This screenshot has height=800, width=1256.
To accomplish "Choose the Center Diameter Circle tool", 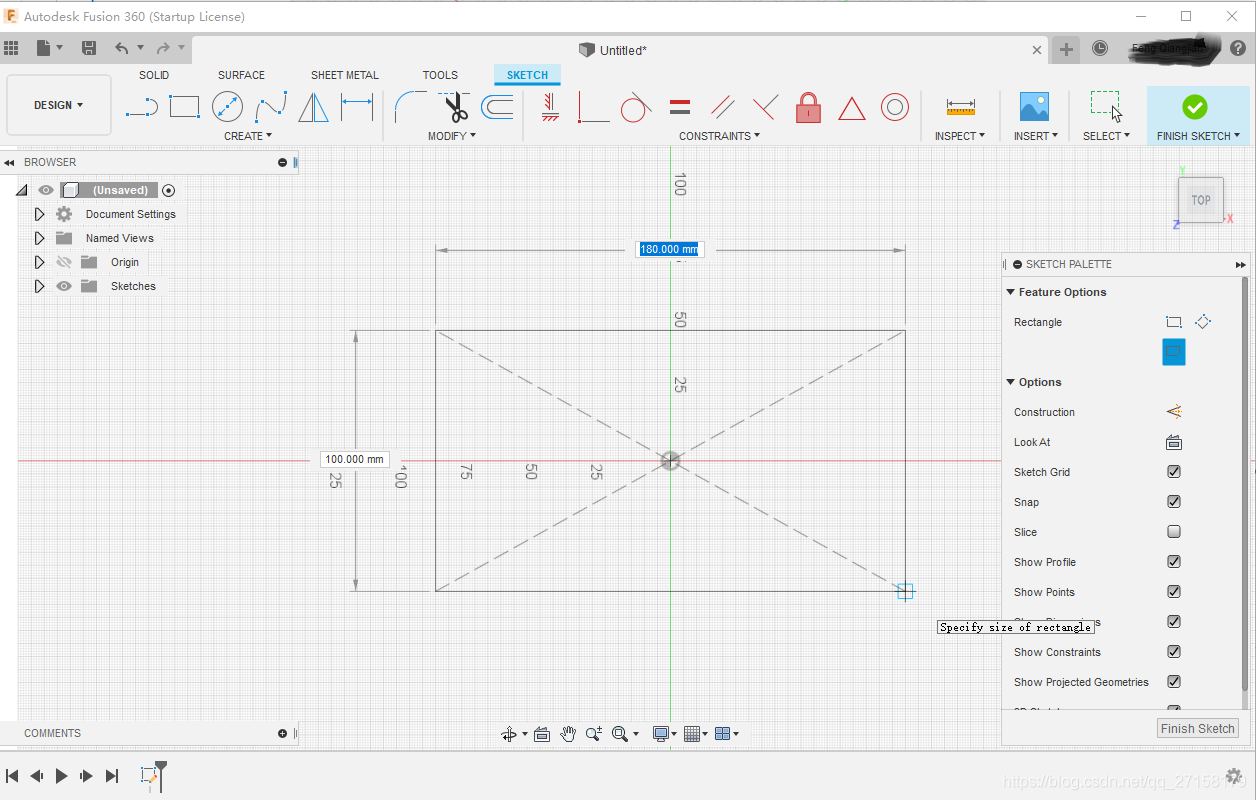I will click(227, 107).
